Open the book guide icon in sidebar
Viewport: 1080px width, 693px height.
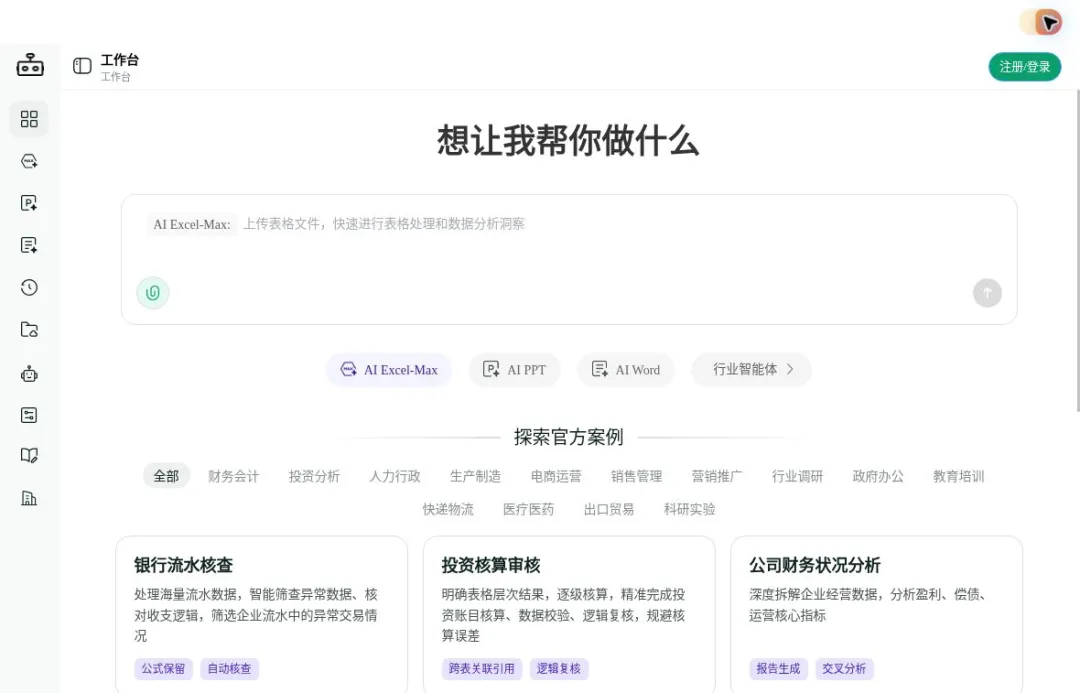(29, 455)
